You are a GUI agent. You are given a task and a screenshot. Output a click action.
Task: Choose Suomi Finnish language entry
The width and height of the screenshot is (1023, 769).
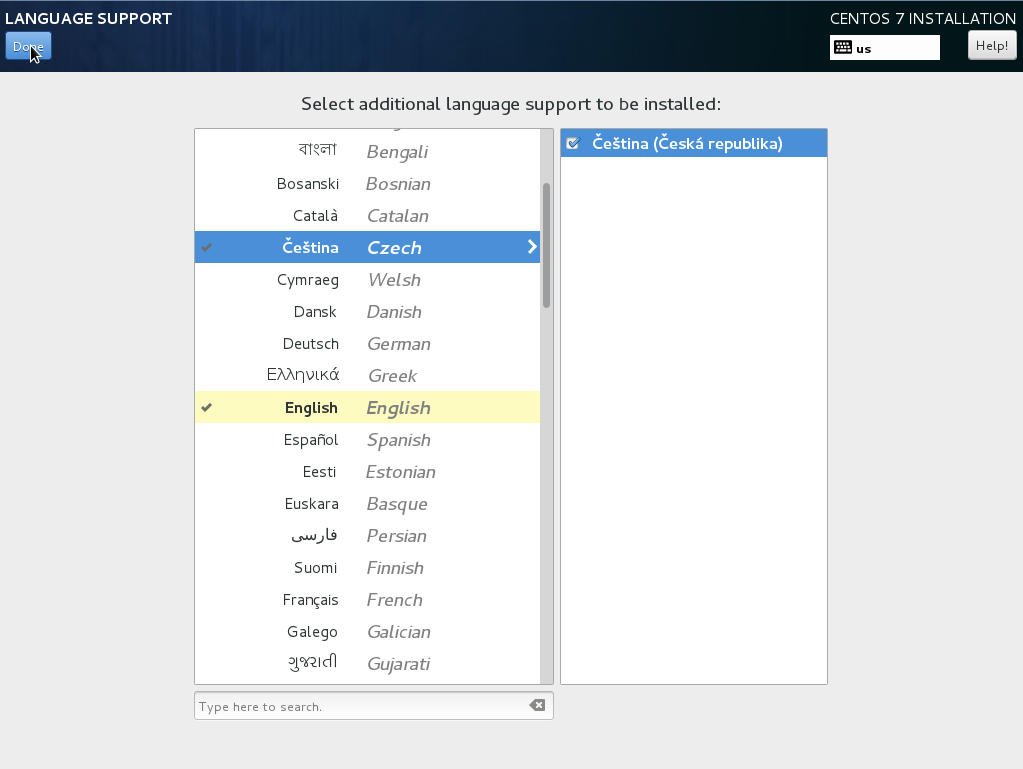[x=366, y=568]
